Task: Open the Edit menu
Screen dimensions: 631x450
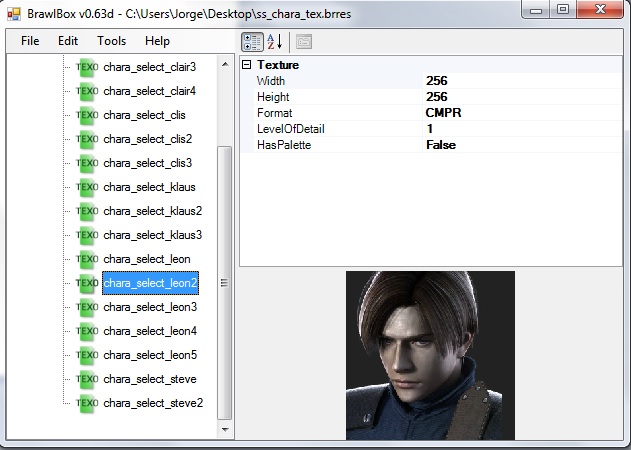Action: [x=68, y=41]
